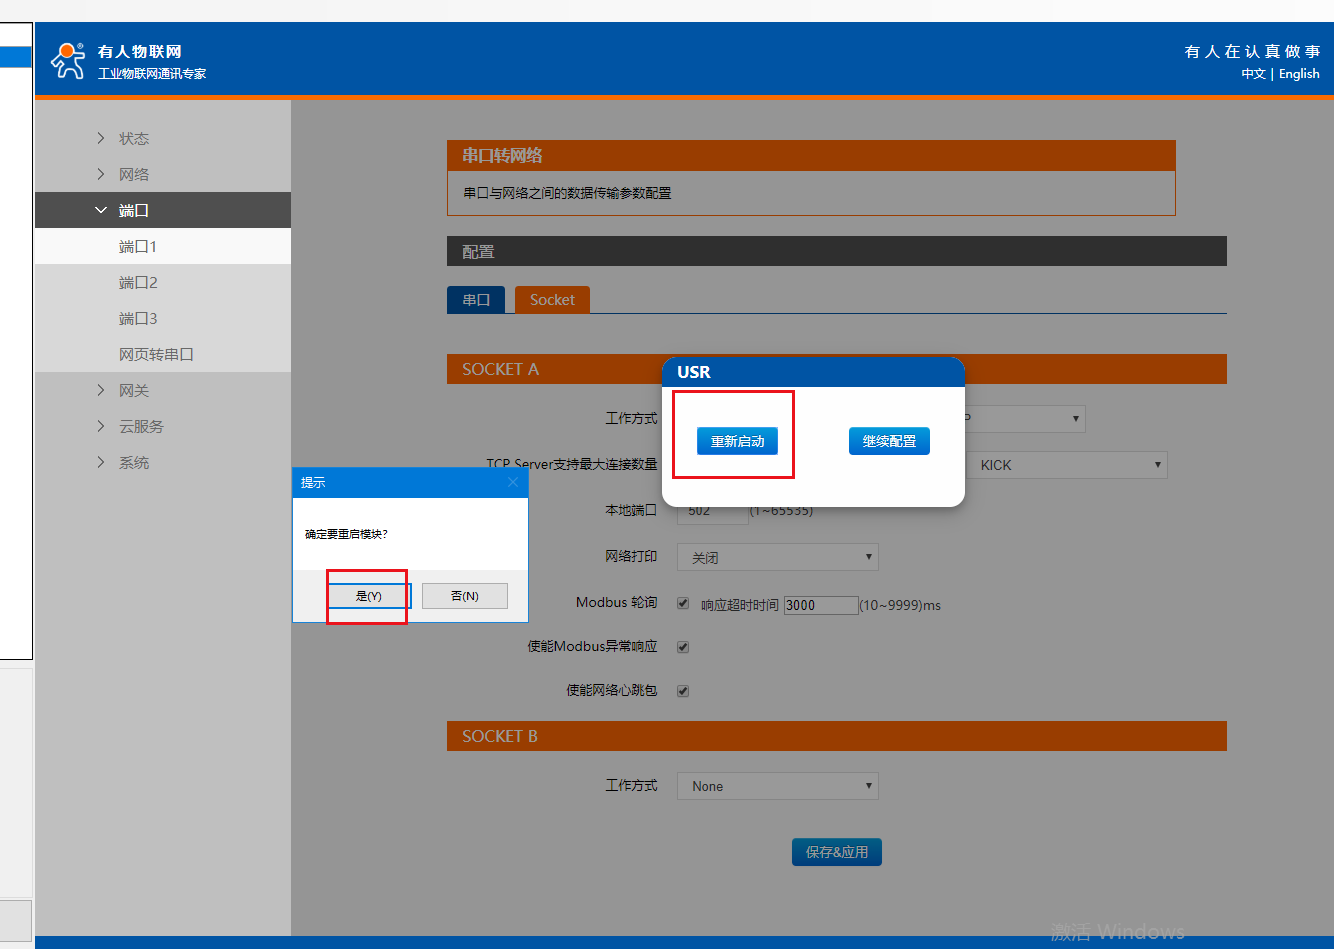Viewport: 1334px width, 949px height.
Task: Toggle 使能网络心跳包 checkbox
Action: 683,691
